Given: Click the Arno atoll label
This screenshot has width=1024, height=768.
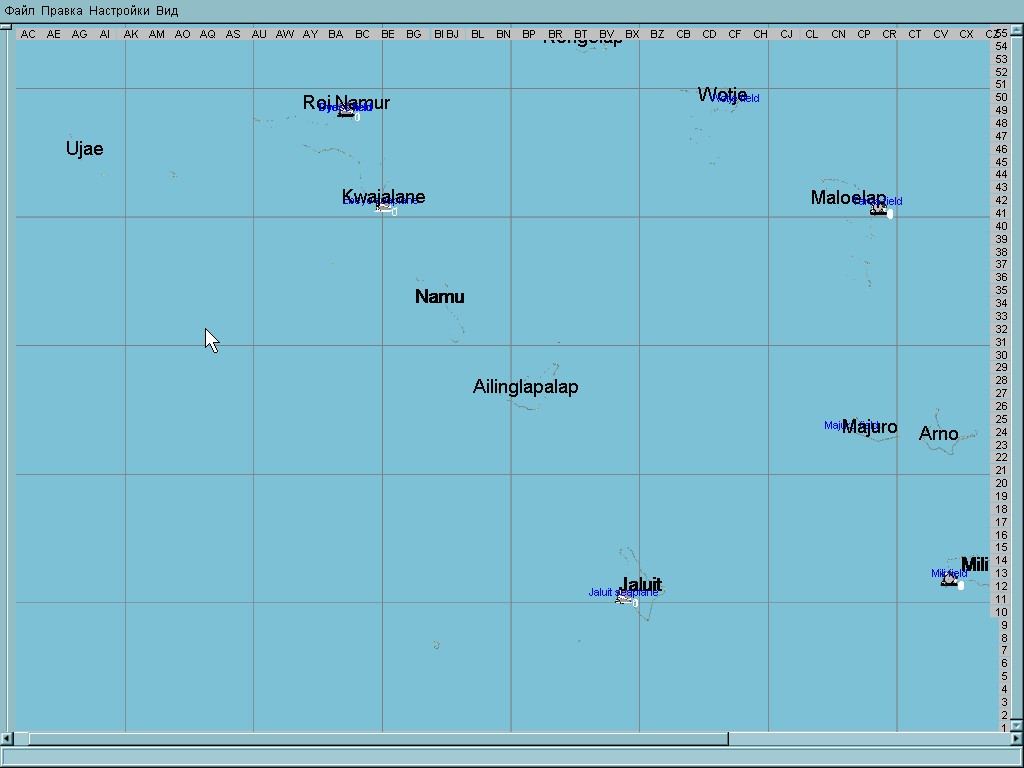Looking at the screenshot, I should click(938, 434).
